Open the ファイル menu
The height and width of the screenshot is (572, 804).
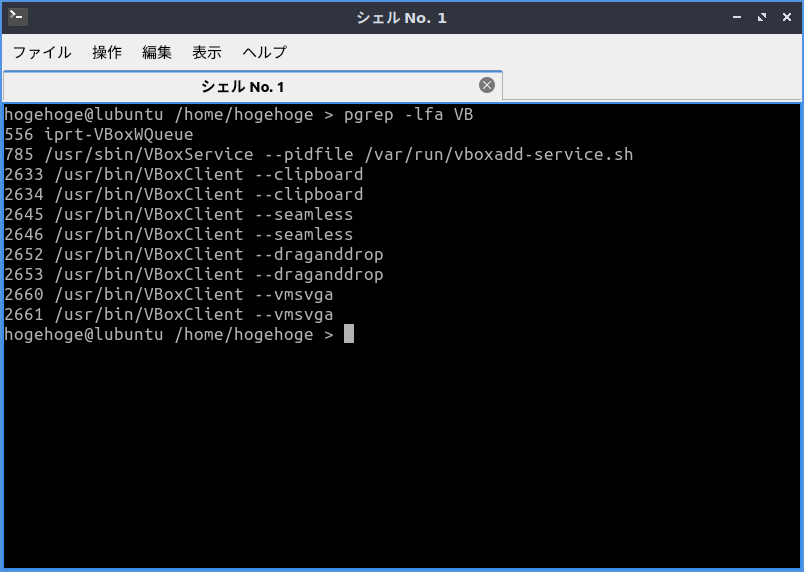tap(42, 52)
